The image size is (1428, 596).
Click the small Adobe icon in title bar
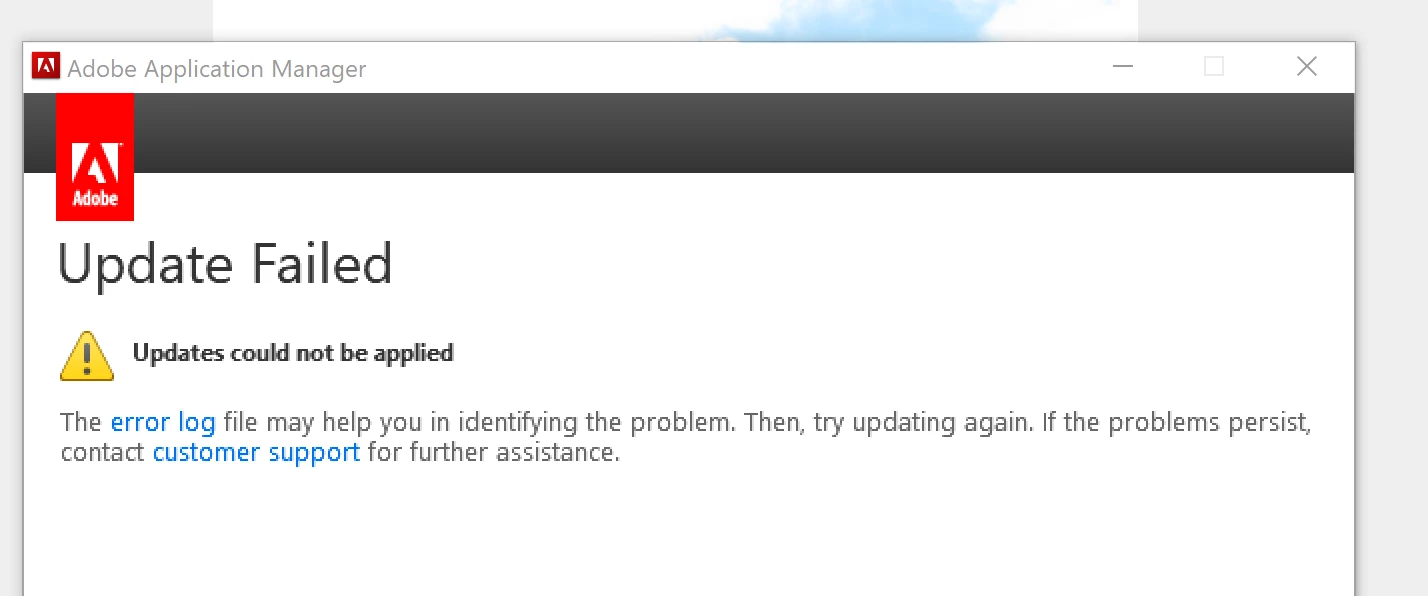click(45, 66)
